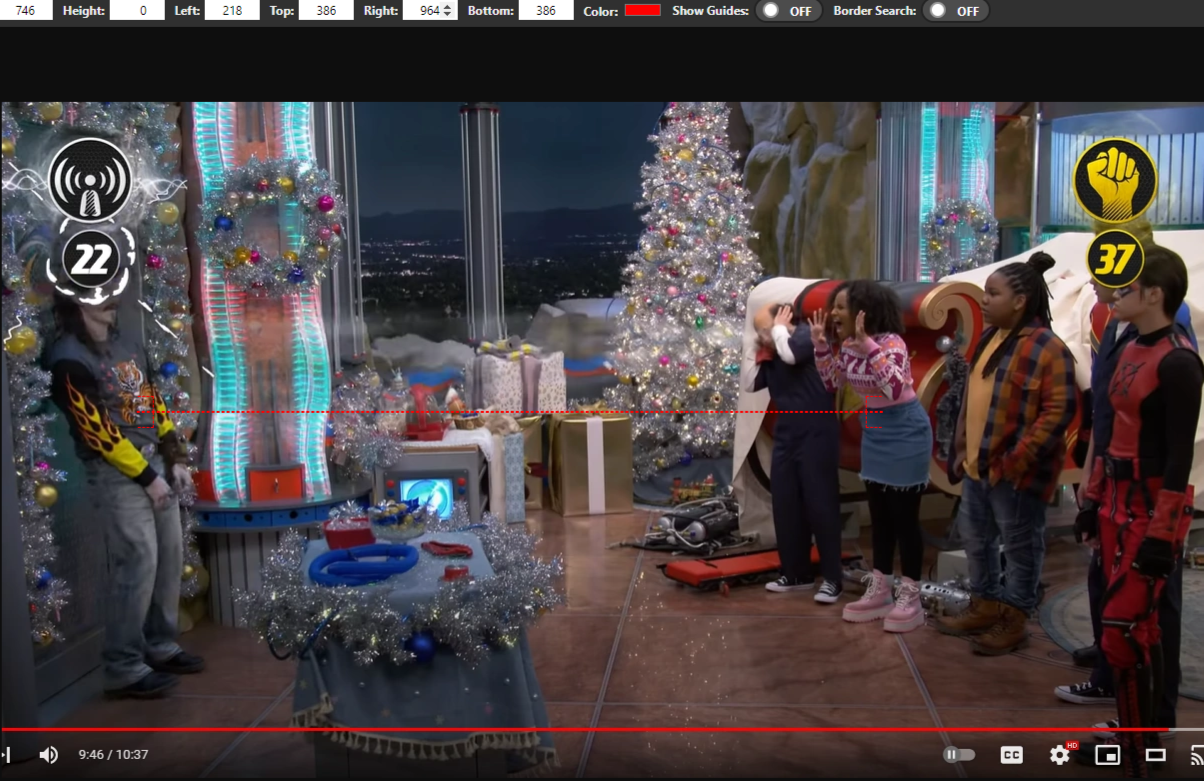Mute the video with the speaker icon
This screenshot has width=1204, height=781.
48,755
